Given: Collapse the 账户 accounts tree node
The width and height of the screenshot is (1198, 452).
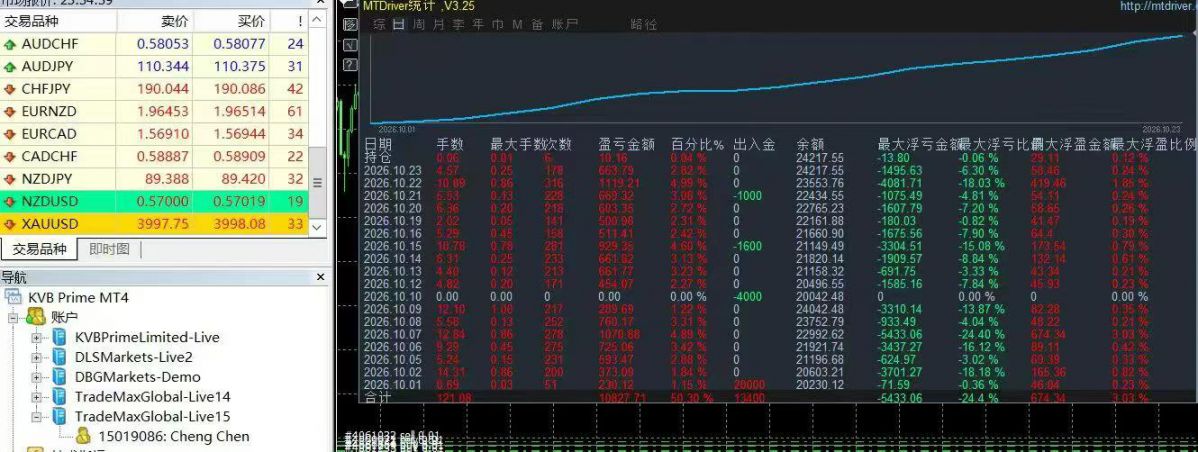Looking at the screenshot, I should point(13,318).
